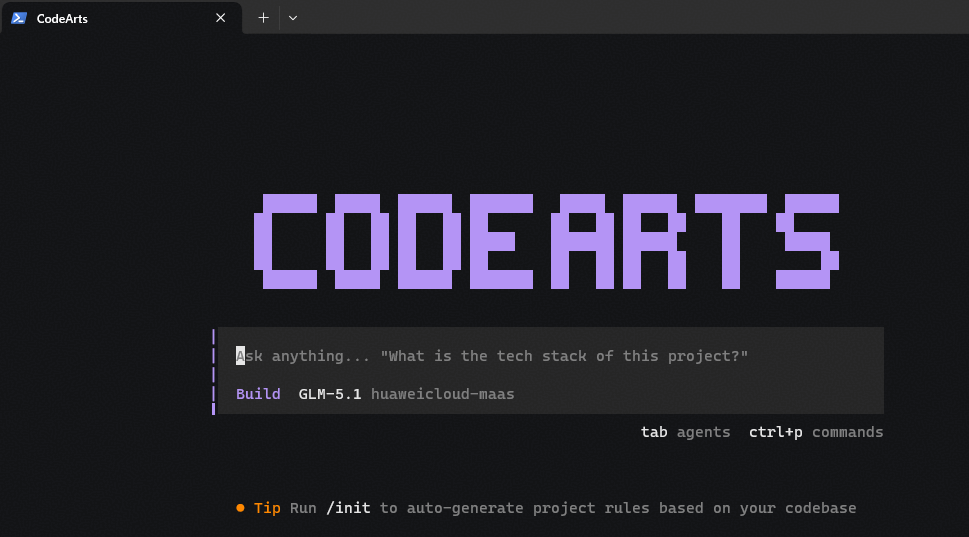Viewport: 969px width, 537px height.
Task: Close the CodeArts tab
Action: (221, 18)
